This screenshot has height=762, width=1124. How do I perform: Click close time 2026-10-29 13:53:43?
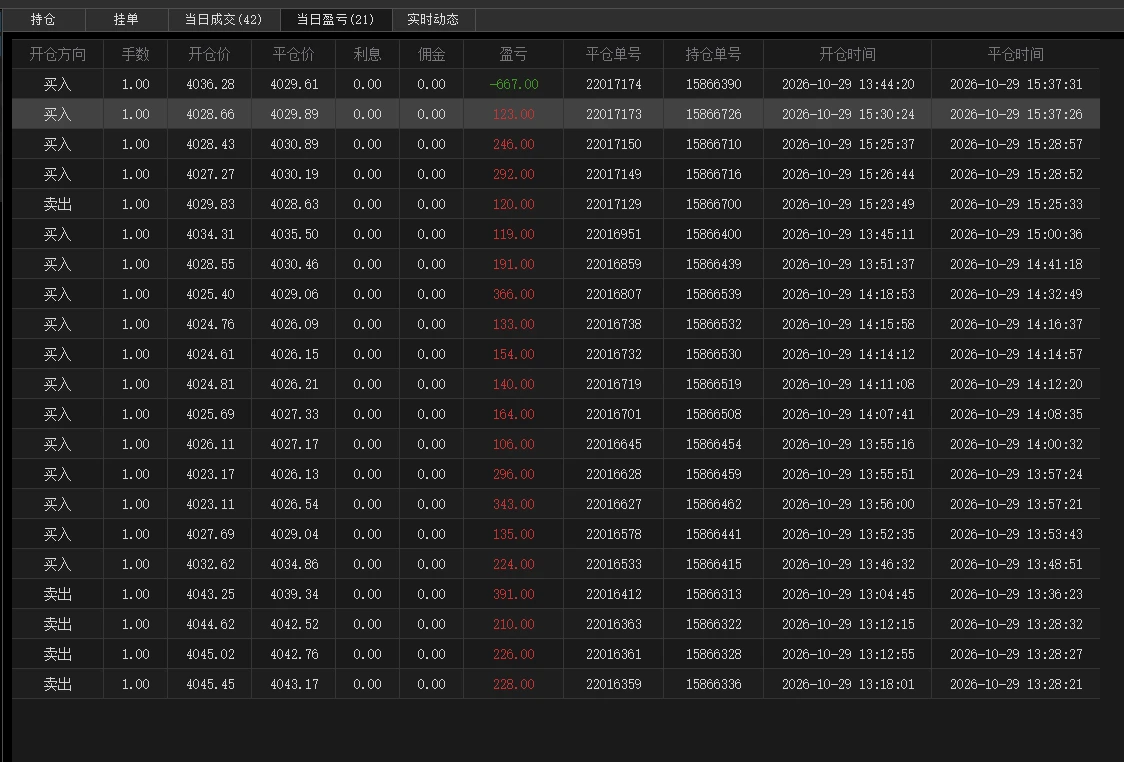click(x=1016, y=535)
